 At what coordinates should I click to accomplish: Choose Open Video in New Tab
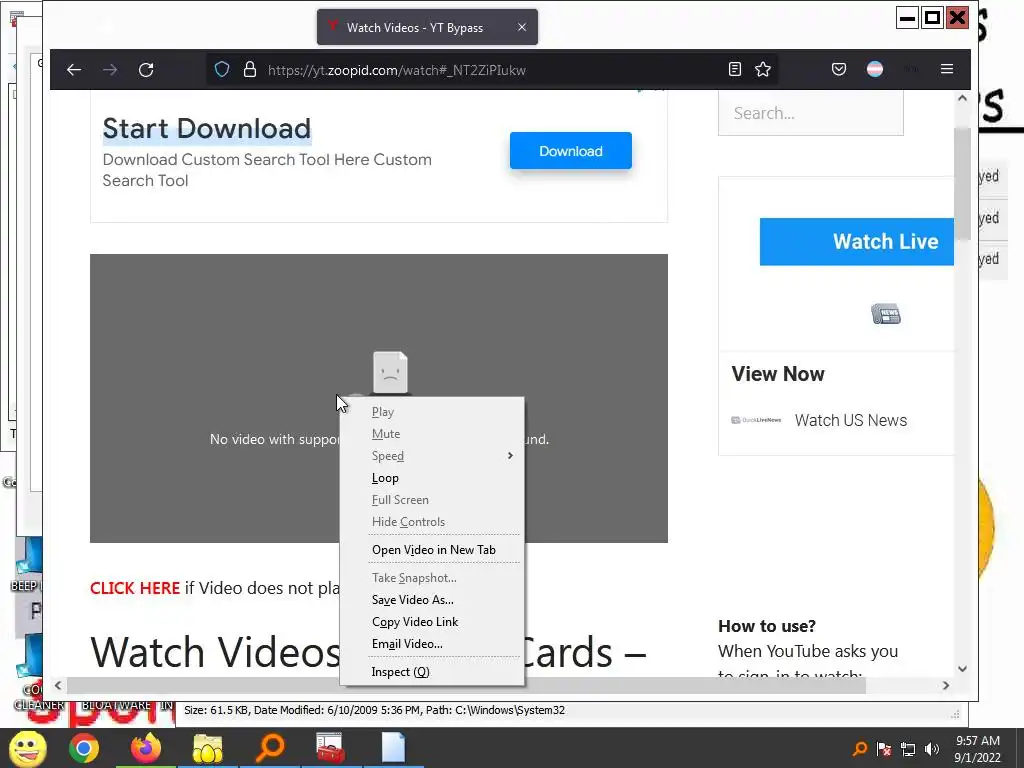pyautogui.click(x=432, y=550)
